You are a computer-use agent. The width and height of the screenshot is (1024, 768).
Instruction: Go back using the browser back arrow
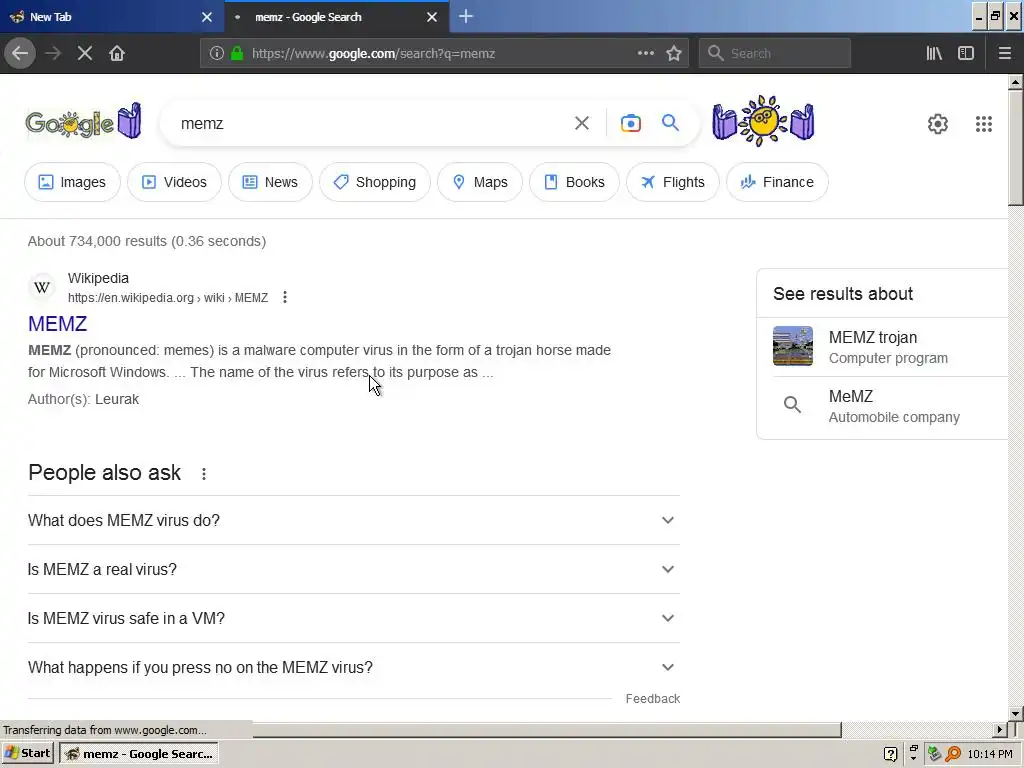coord(20,53)
